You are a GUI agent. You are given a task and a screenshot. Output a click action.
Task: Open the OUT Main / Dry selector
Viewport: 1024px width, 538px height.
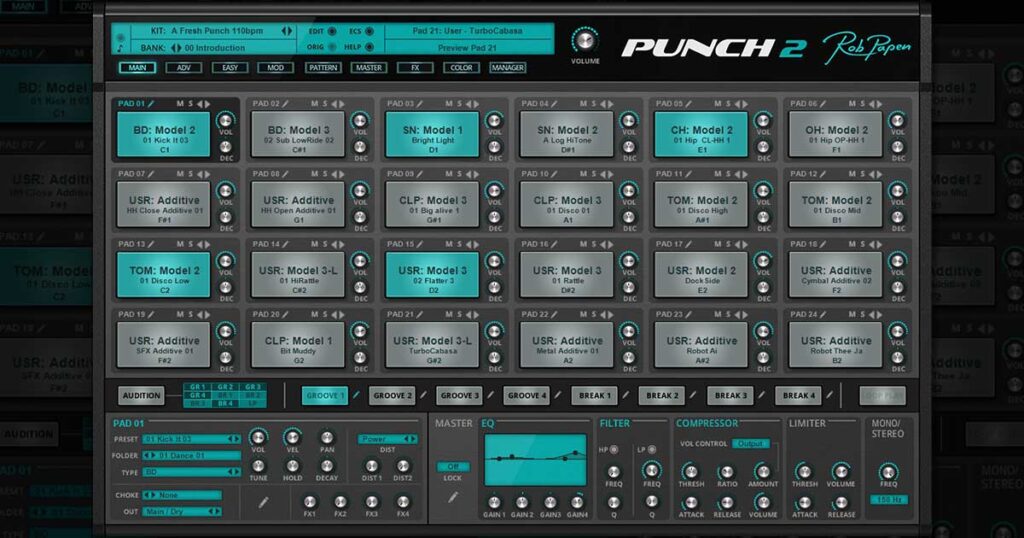(x=182, y=512)
